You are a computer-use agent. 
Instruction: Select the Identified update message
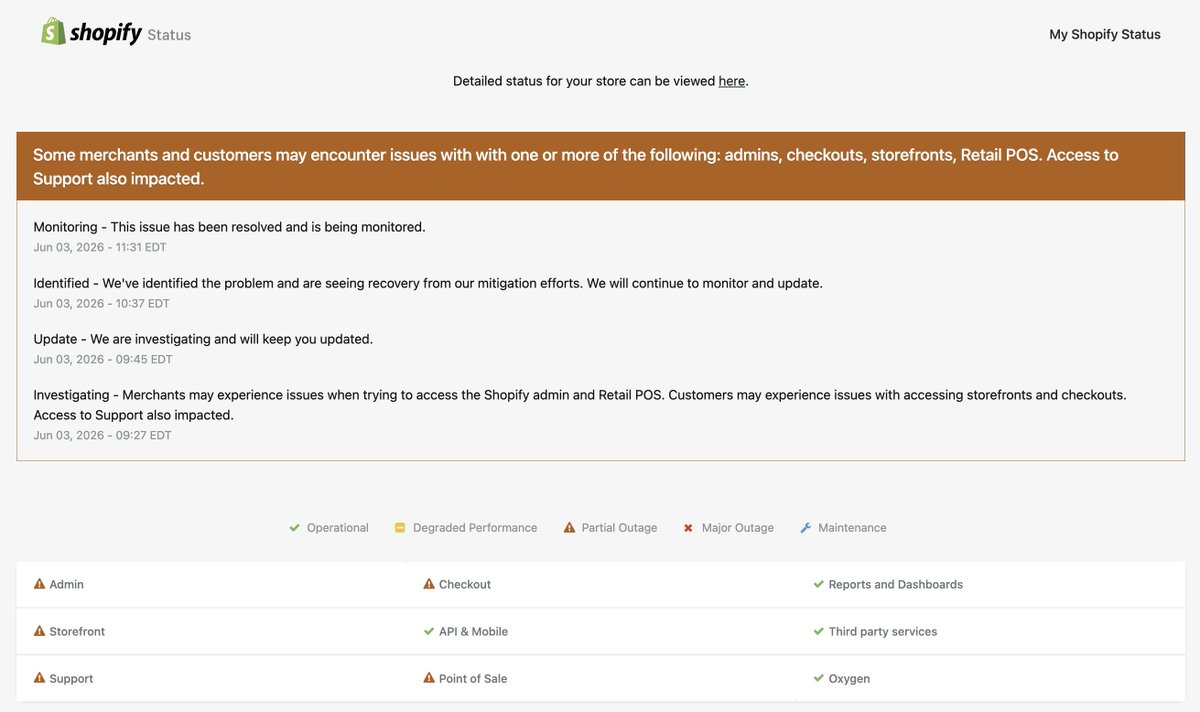tap(428, 283)
